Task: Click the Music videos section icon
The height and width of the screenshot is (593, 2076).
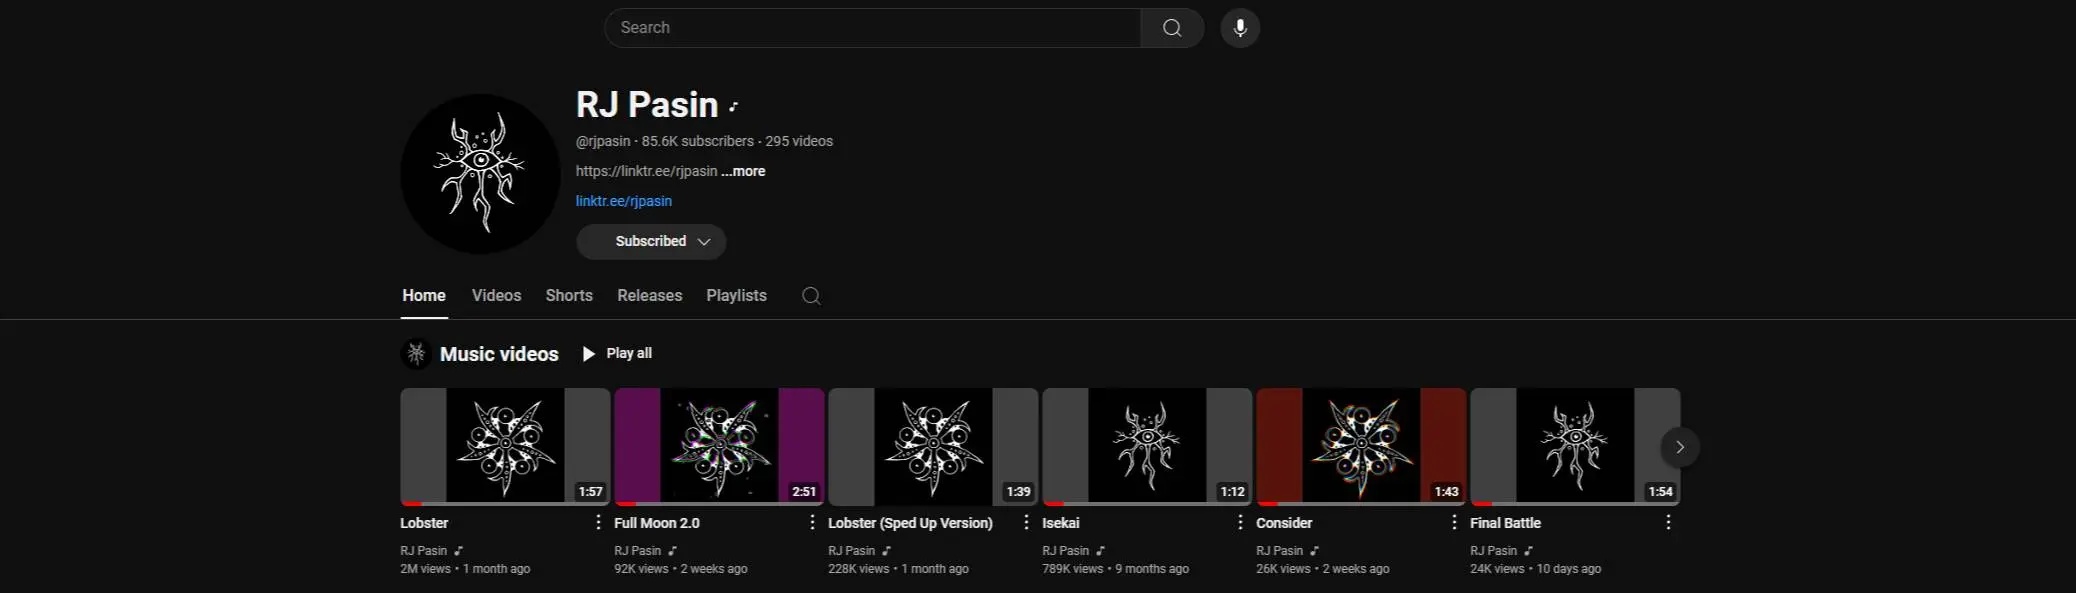Action: 416,354
